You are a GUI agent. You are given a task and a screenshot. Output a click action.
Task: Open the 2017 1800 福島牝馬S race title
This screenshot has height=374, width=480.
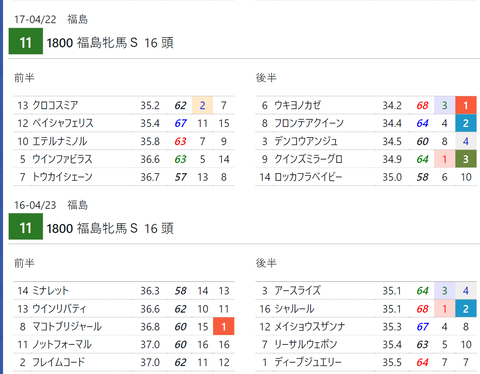[x=110, y=43]
